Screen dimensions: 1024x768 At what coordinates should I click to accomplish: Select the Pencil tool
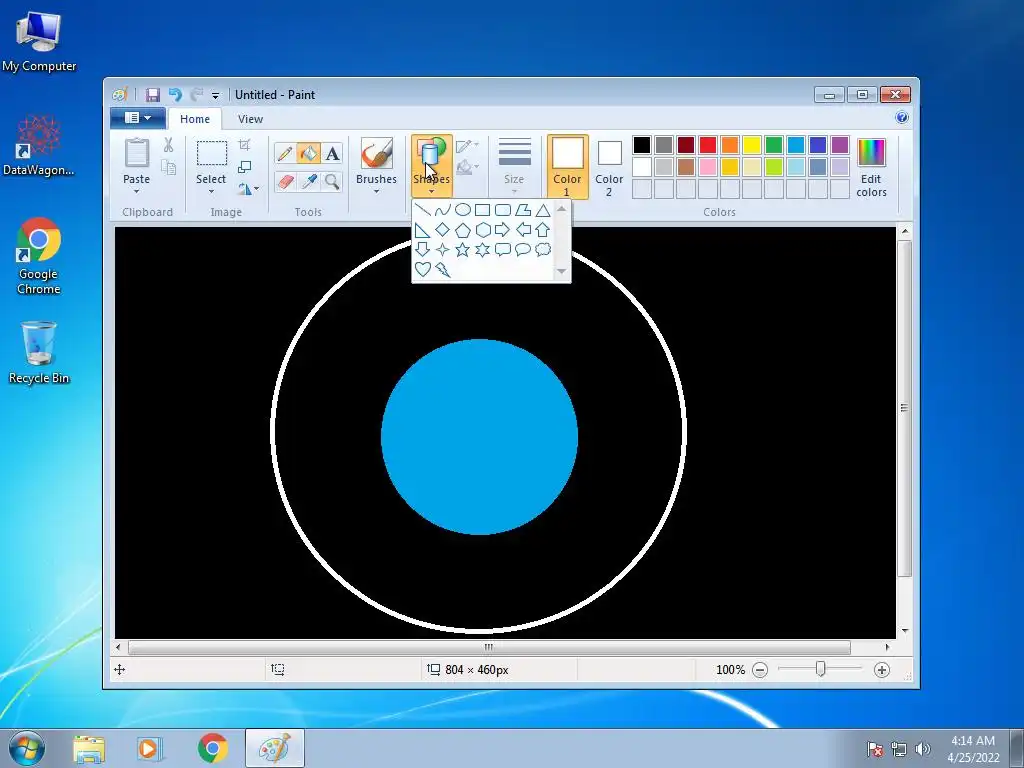[285, 153]
